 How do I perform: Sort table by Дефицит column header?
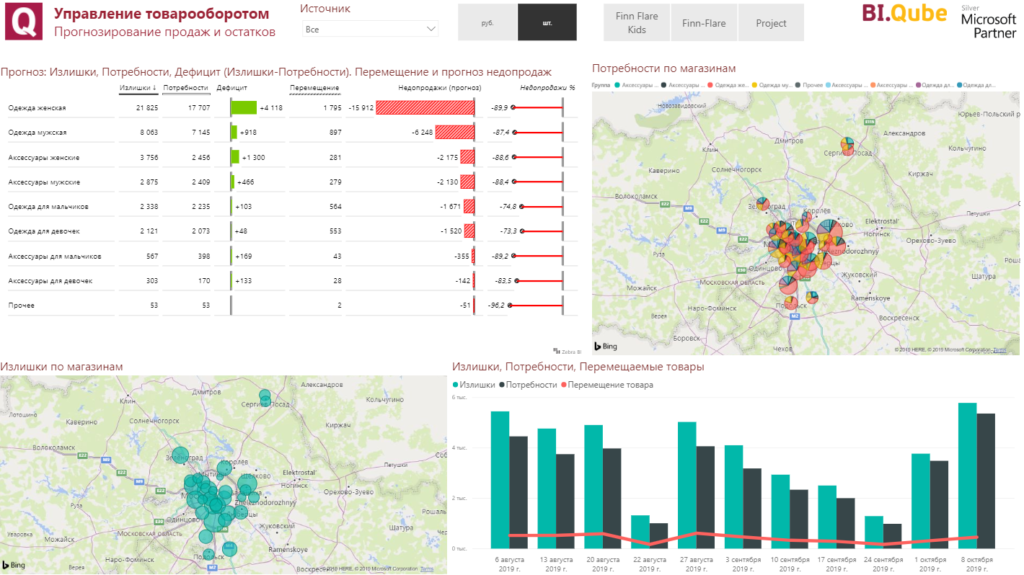click(x=232, y=88)
